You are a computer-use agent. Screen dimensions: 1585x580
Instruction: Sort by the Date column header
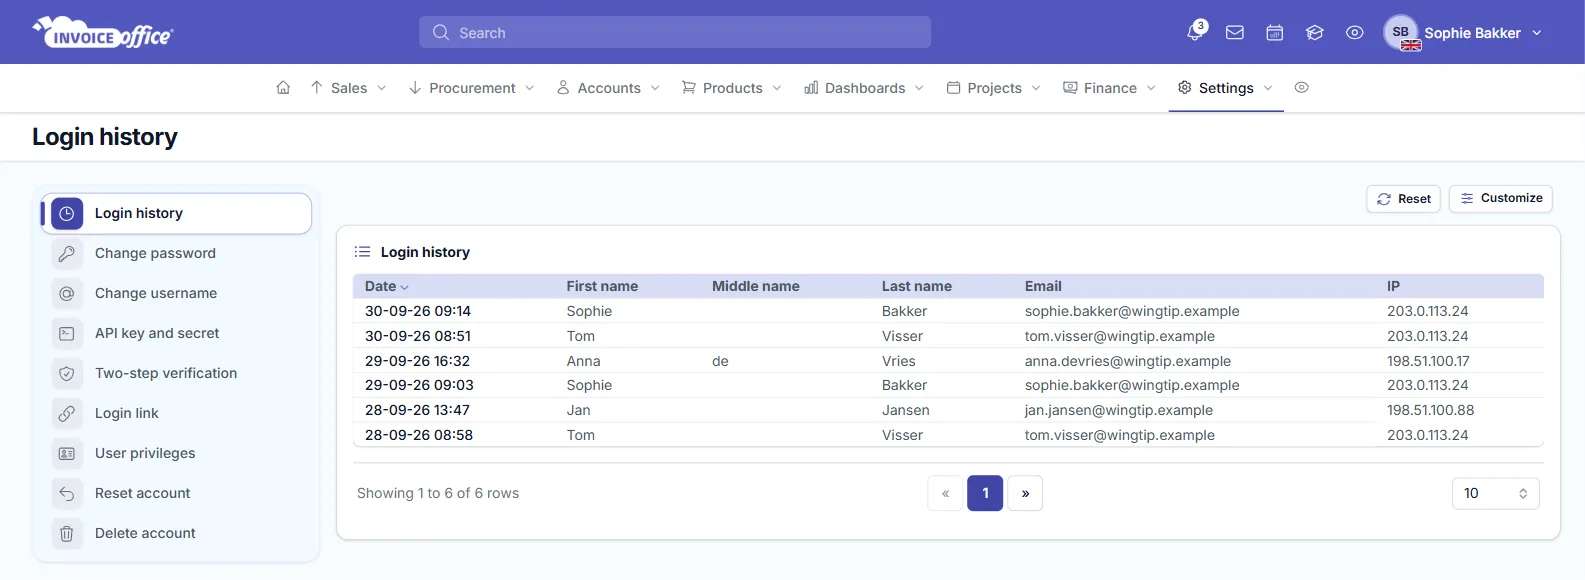tap(387, 286)
